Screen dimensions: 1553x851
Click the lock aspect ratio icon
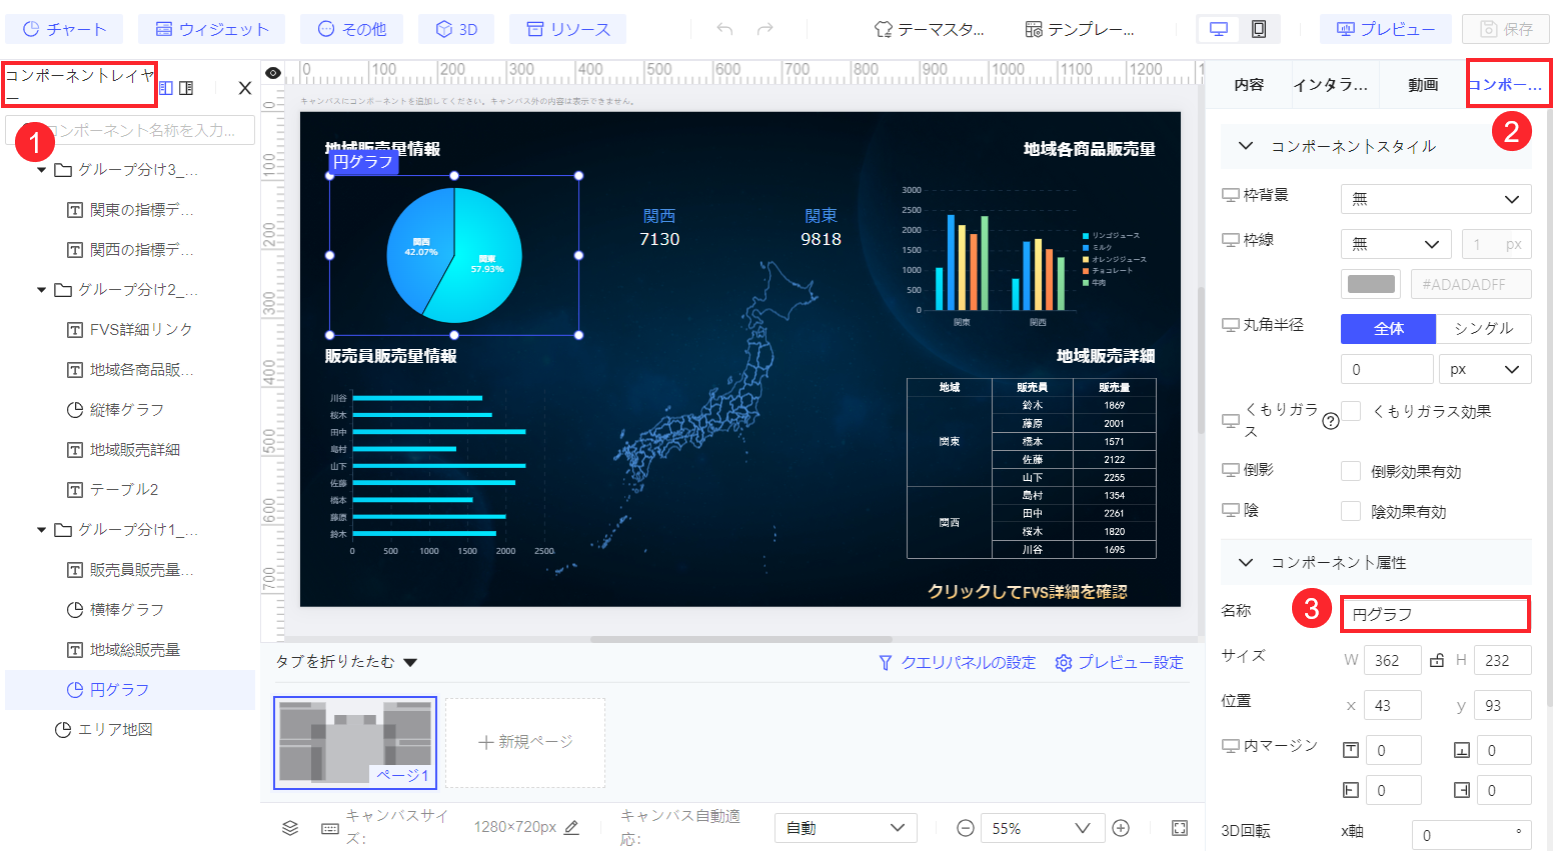pos(1437,660)
